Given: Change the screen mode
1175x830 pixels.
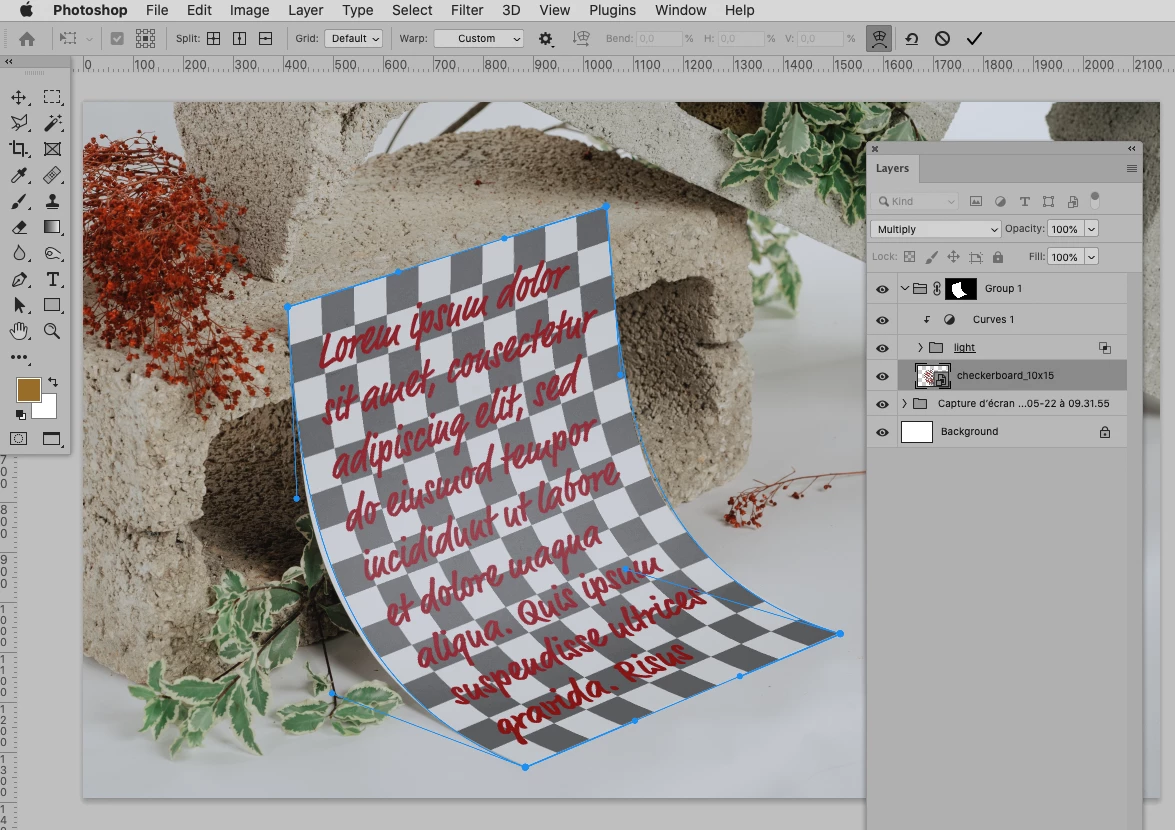Looking at the screenshot, I should point(52,439).
